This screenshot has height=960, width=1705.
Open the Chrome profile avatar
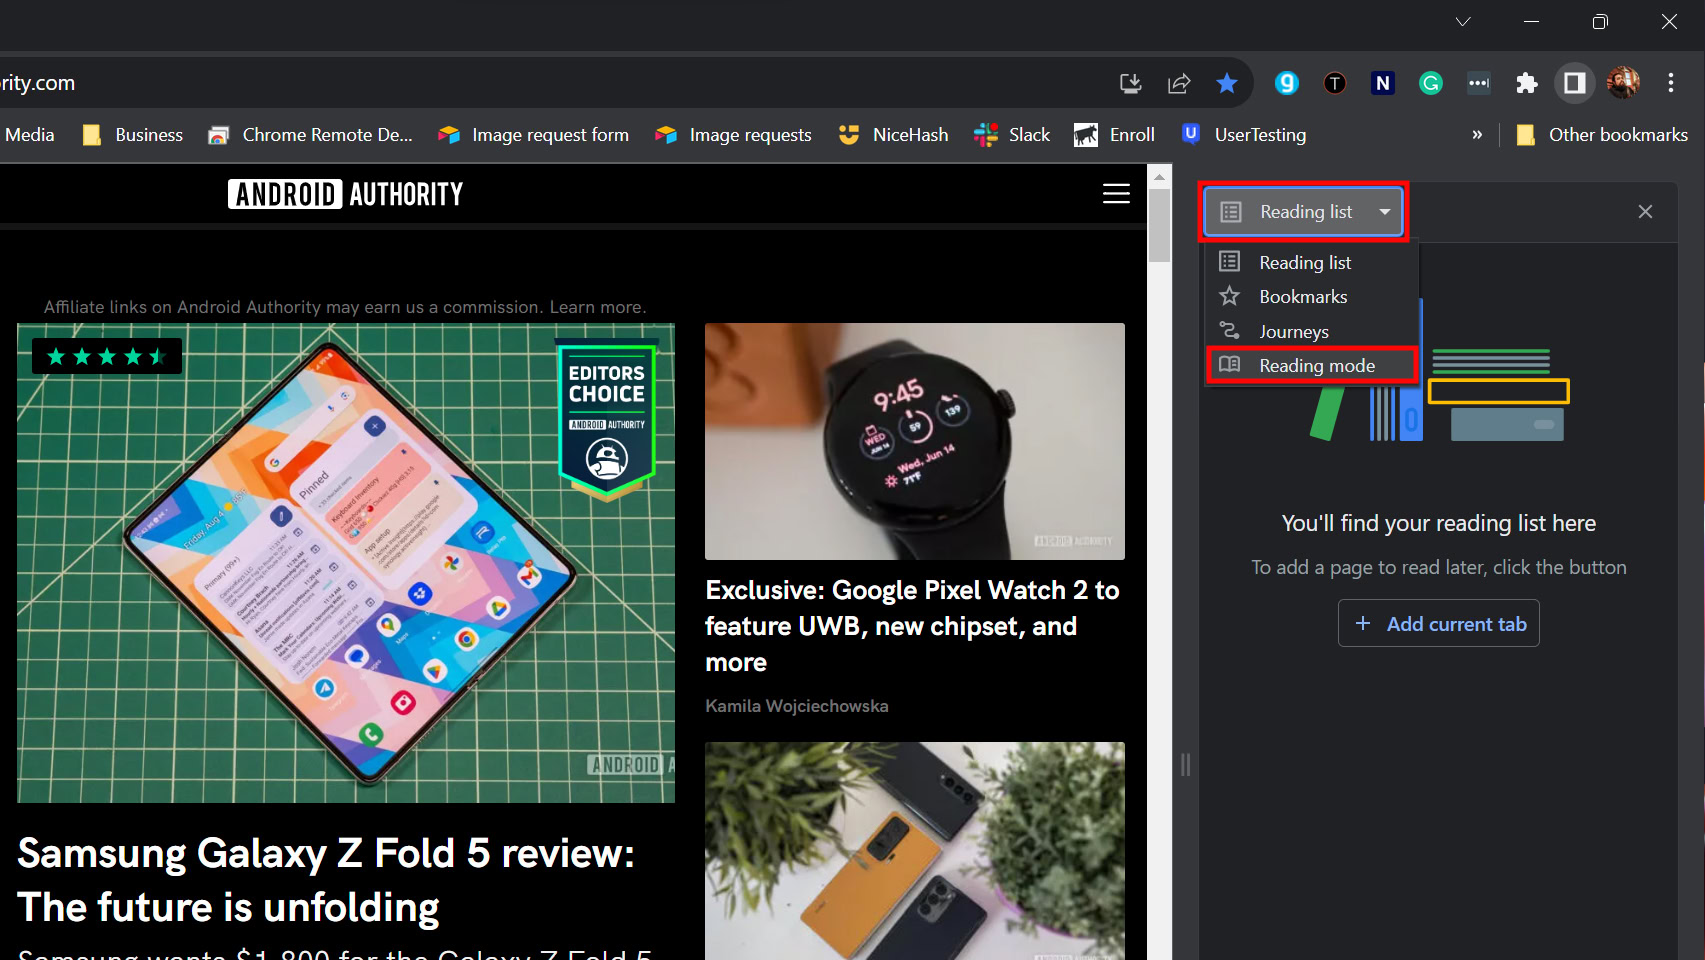1622,83
